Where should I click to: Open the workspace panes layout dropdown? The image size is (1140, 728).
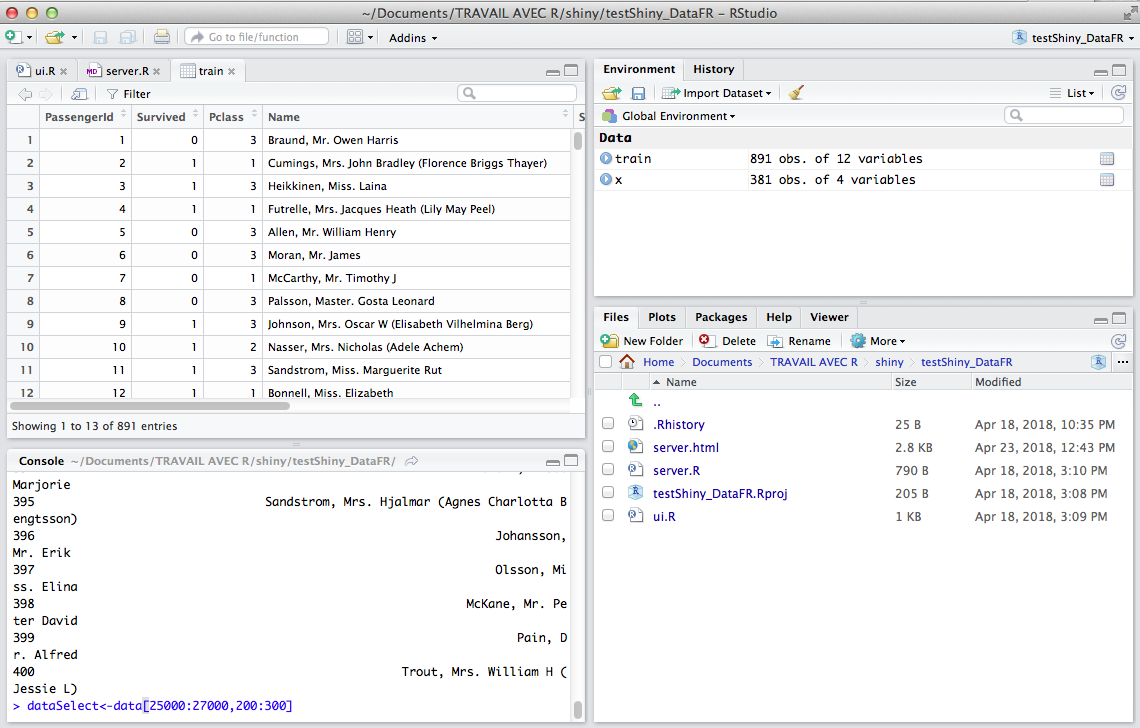click(x=360, y=37)
